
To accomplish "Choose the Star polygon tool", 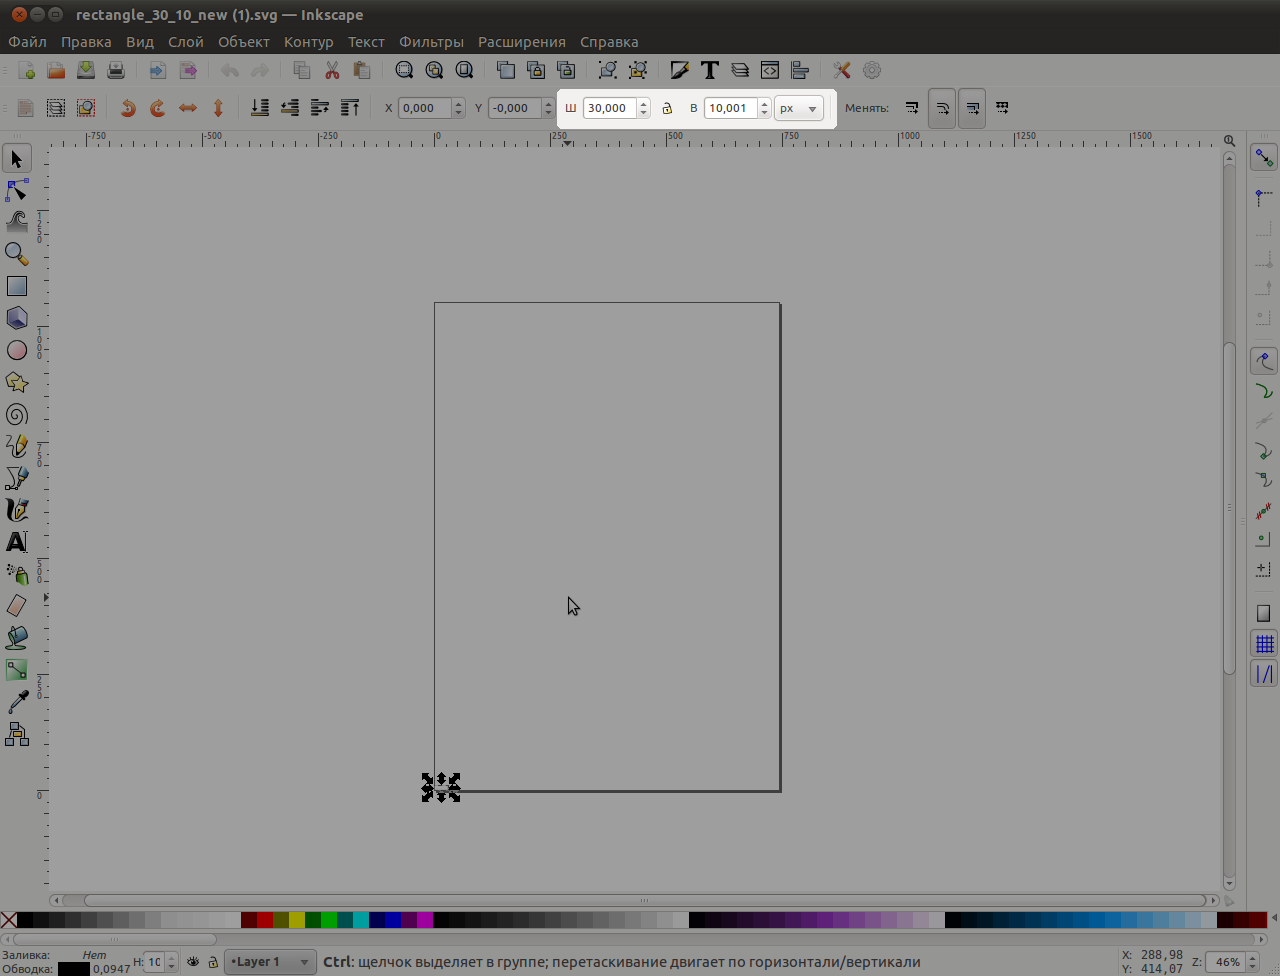I will coord(17,382).
